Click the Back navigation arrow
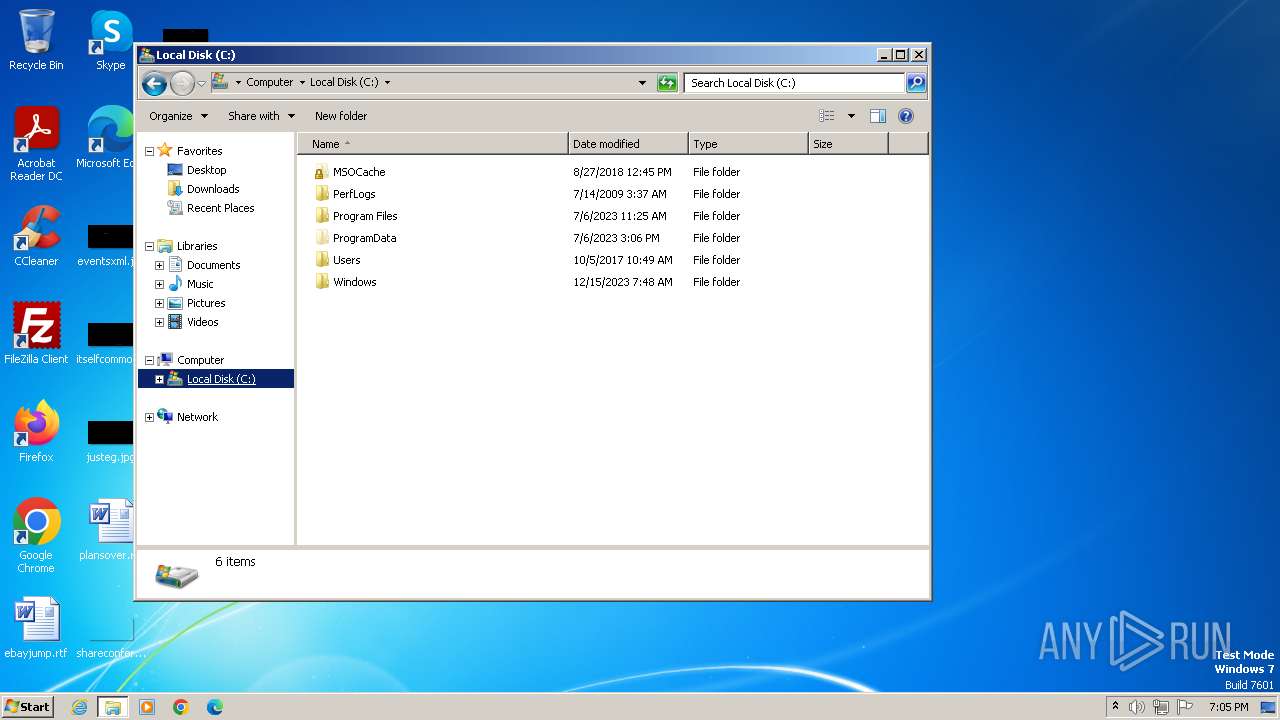Screen dimensions: 1280x720 154,83
